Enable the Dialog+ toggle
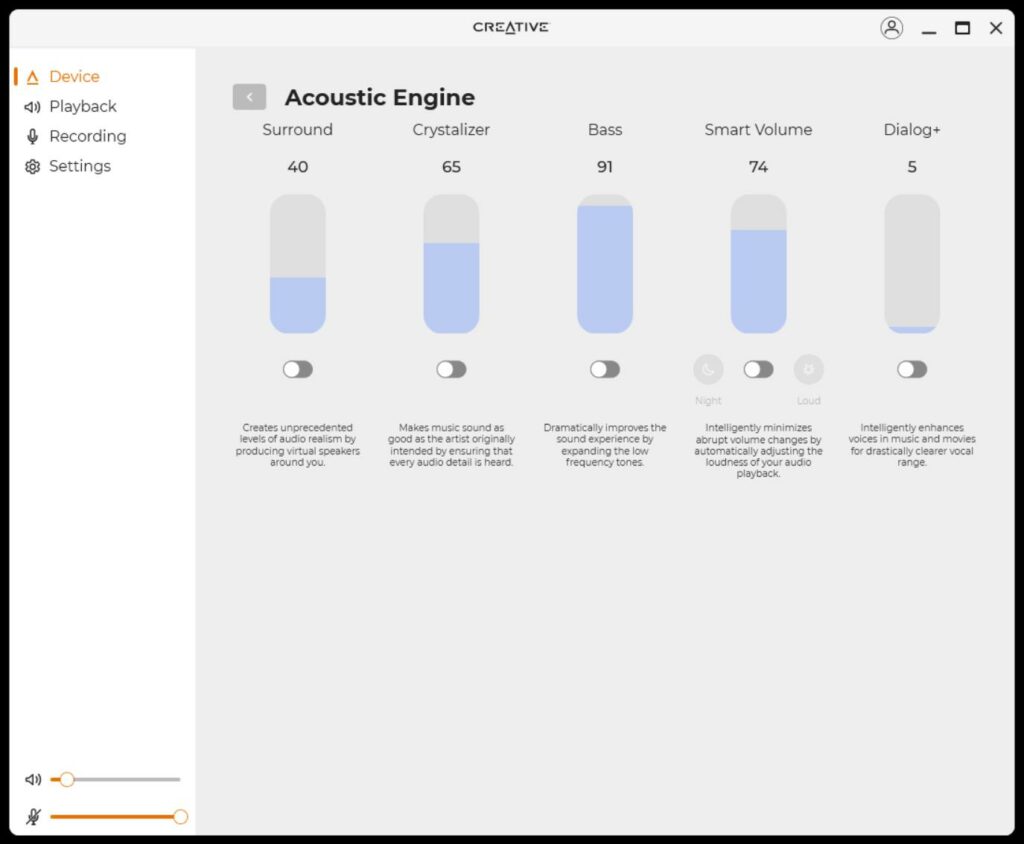This screenshot has height=844, width=1024. tap(912, 370)
